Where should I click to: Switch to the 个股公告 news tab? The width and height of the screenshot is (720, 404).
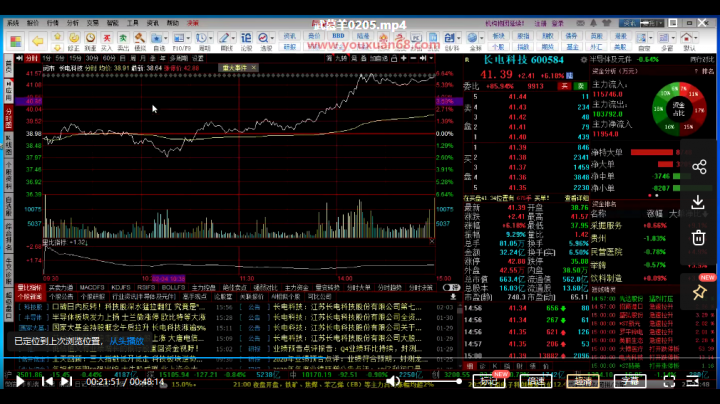pos(61,297)
